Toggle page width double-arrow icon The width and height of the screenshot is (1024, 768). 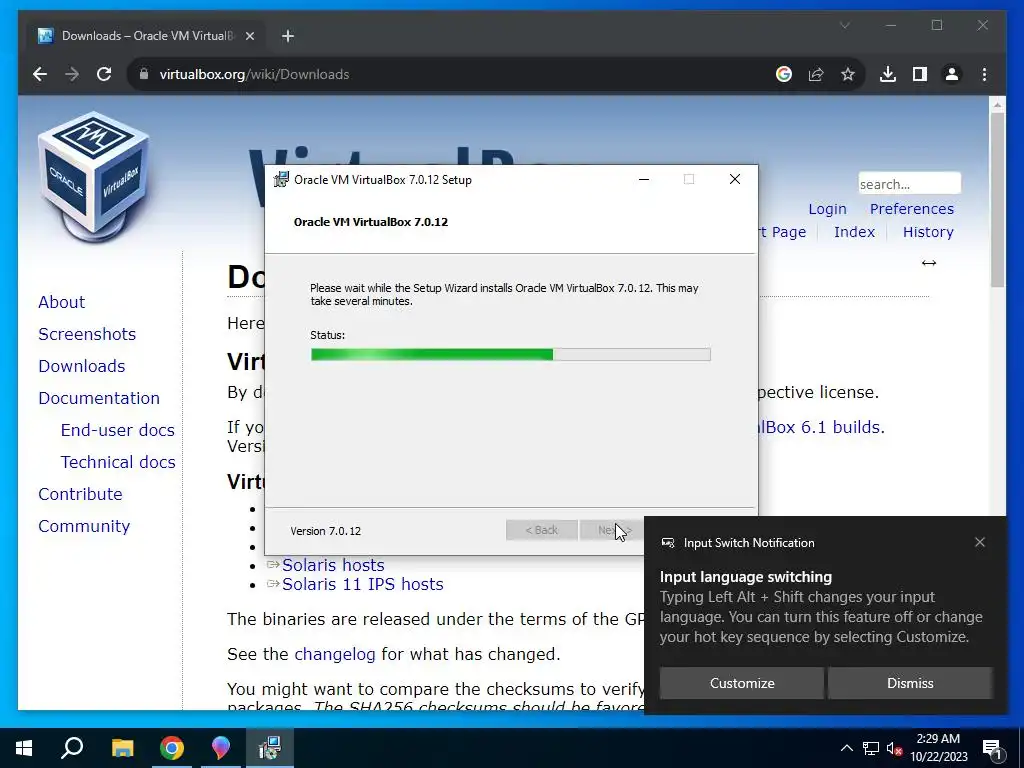[x=929, y=263]
